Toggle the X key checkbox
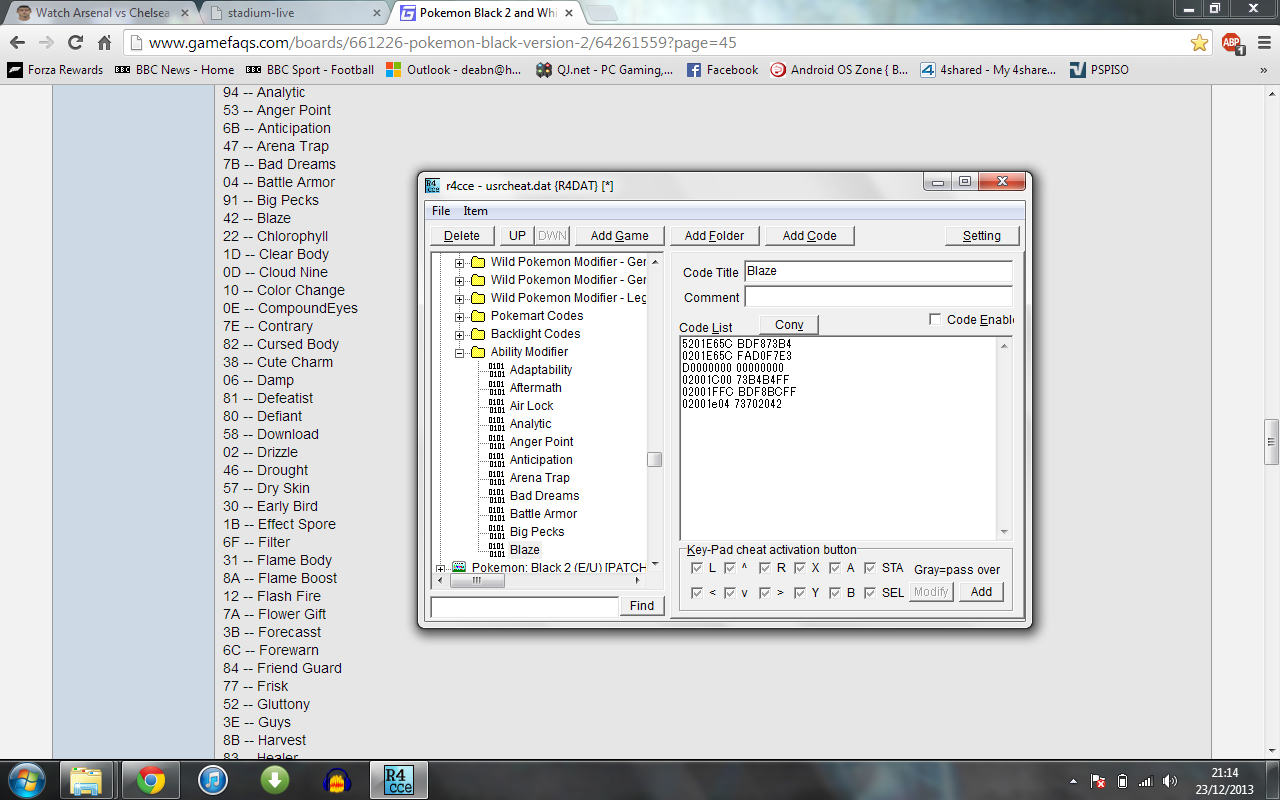Screen dimensions: 1280x800 (799, 568)
